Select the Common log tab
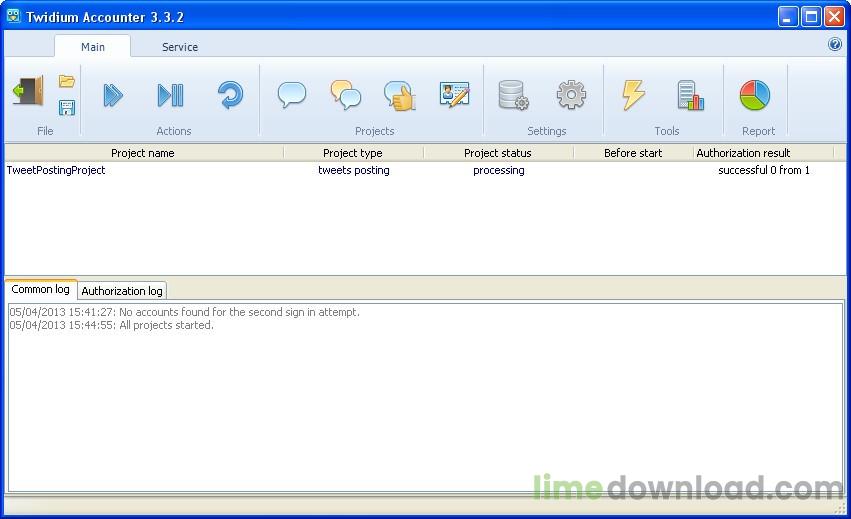The width and height of the screenshot is (851, 519). pyautogui.click(x=41, y=289)
